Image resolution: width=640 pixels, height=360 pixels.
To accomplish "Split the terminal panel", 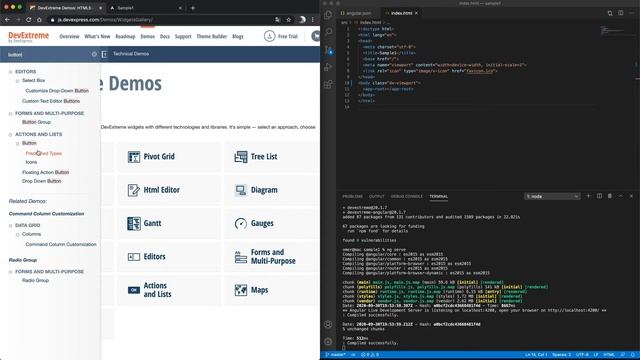I will 599,196.
